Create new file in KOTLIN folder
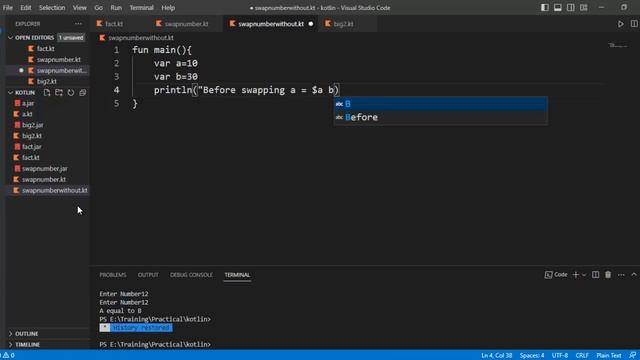 [47, 93]
